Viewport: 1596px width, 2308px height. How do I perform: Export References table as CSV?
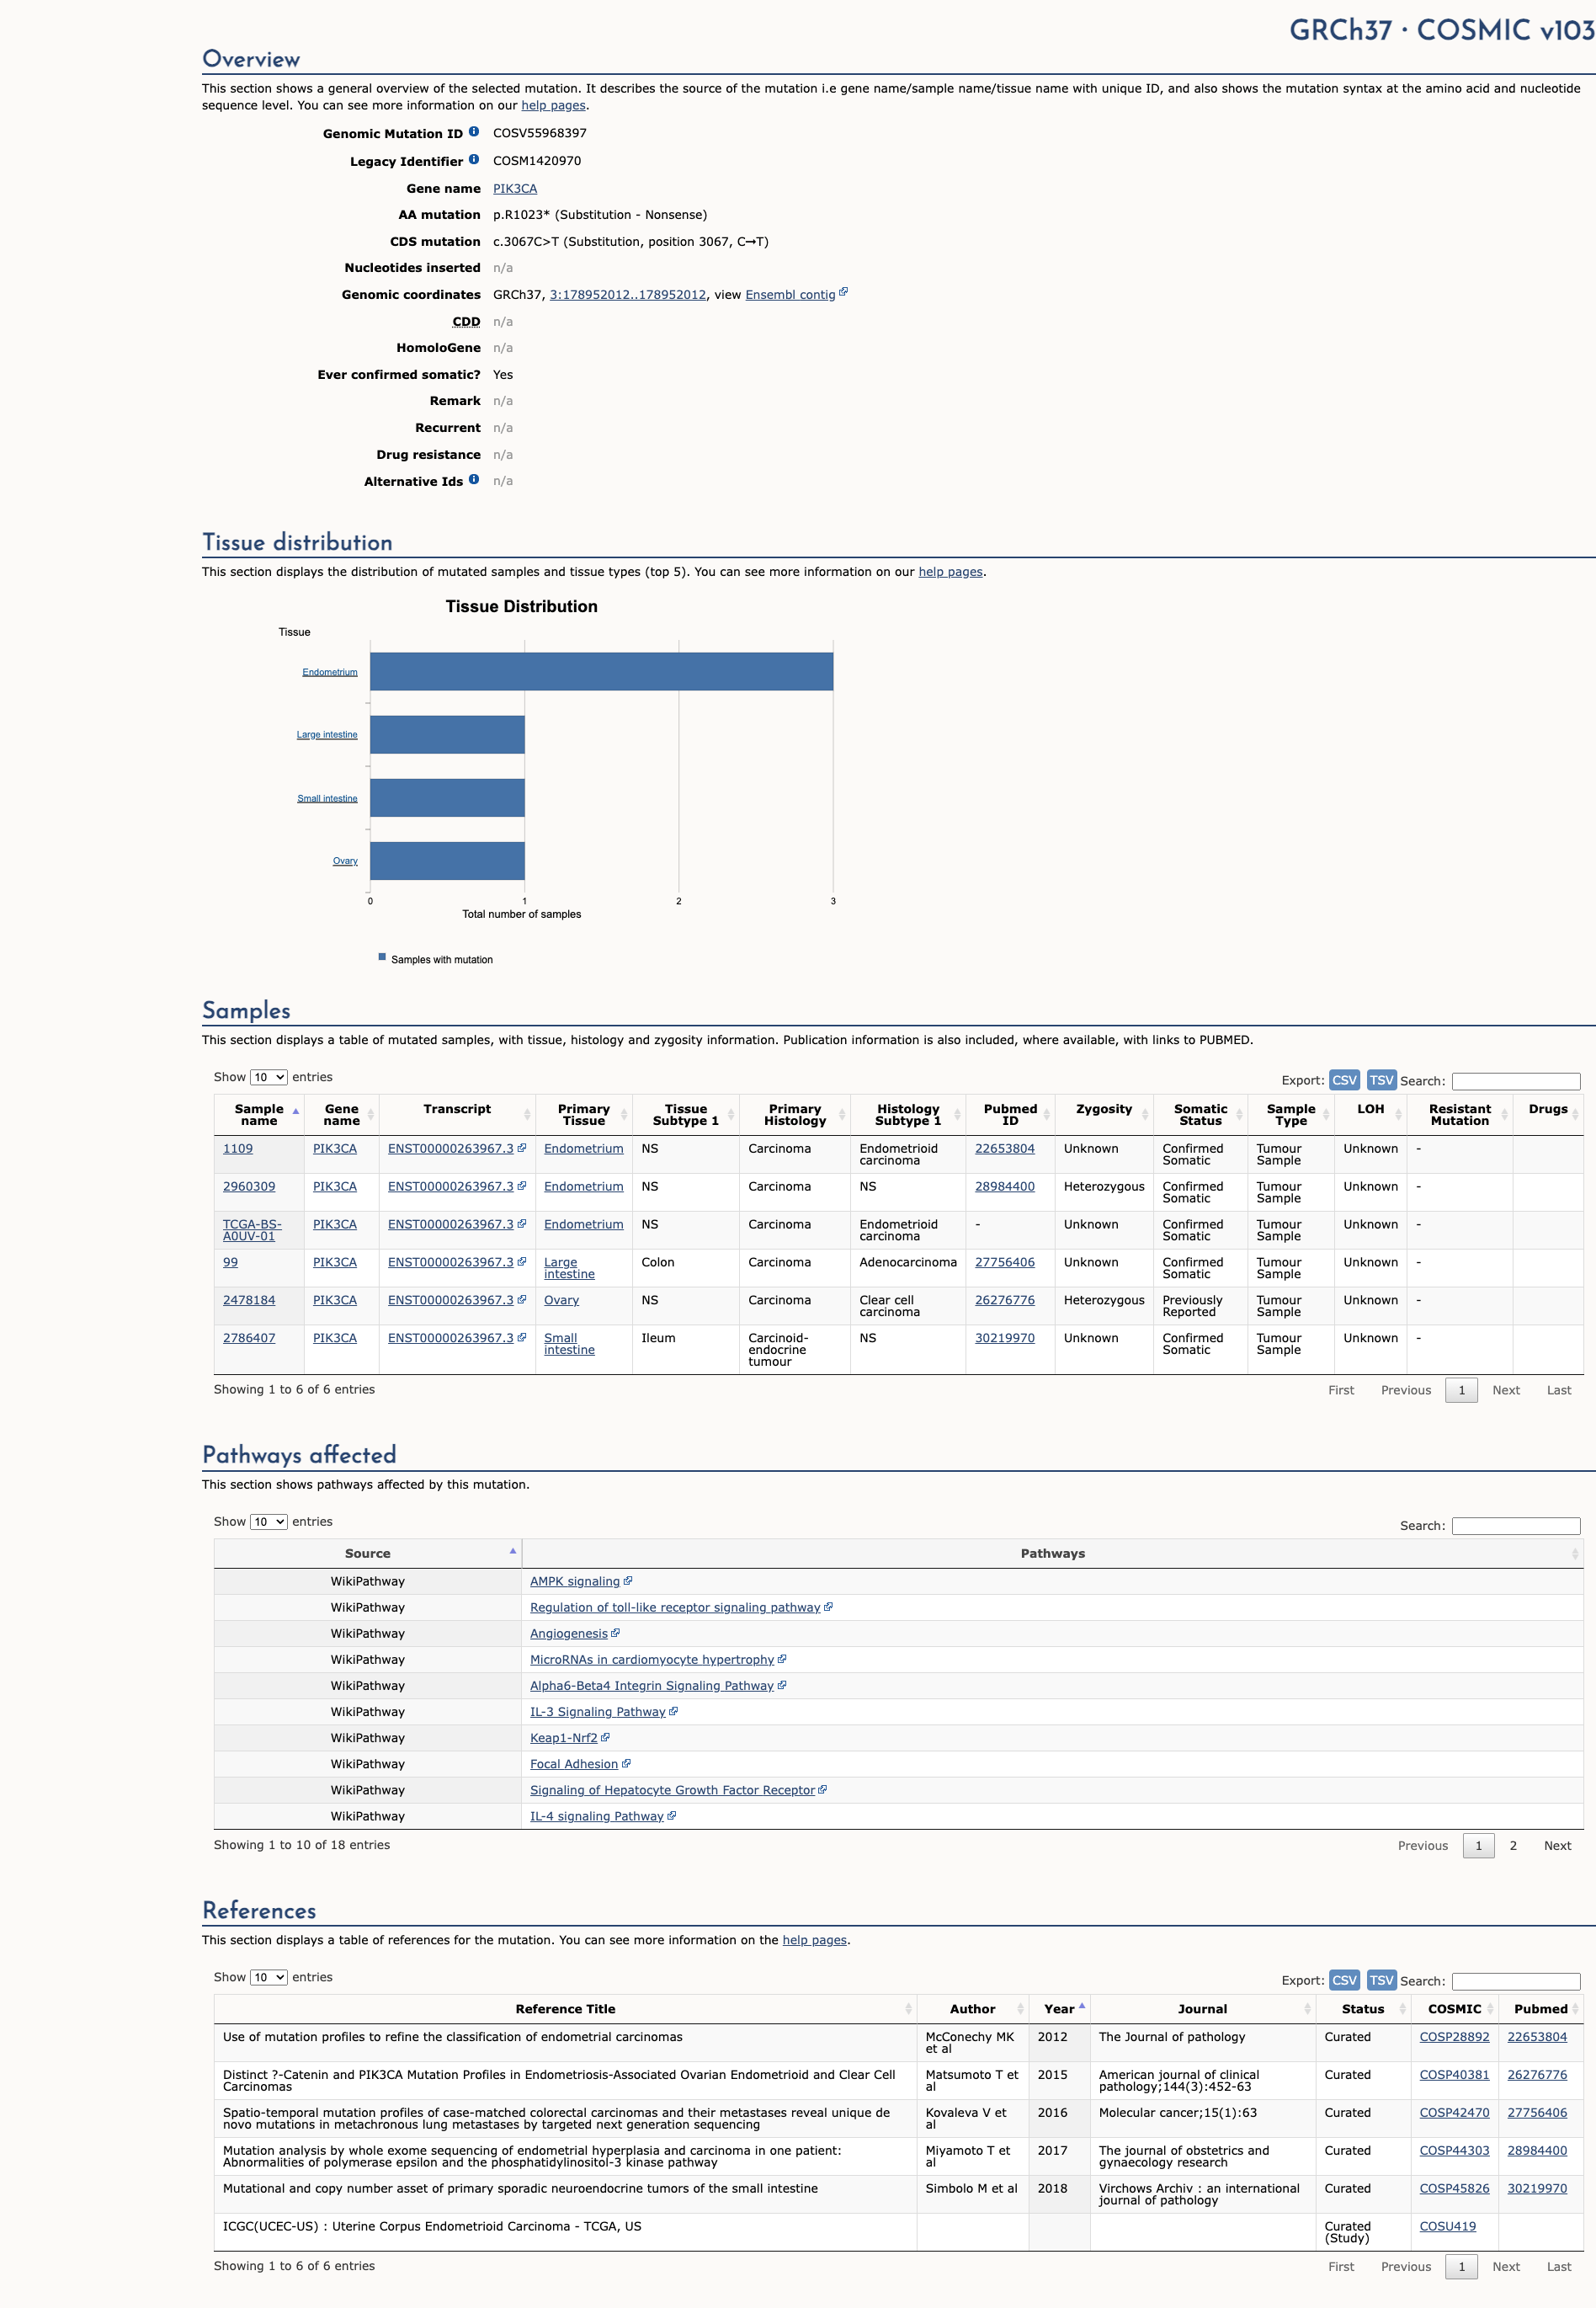pos(1344,1980)
